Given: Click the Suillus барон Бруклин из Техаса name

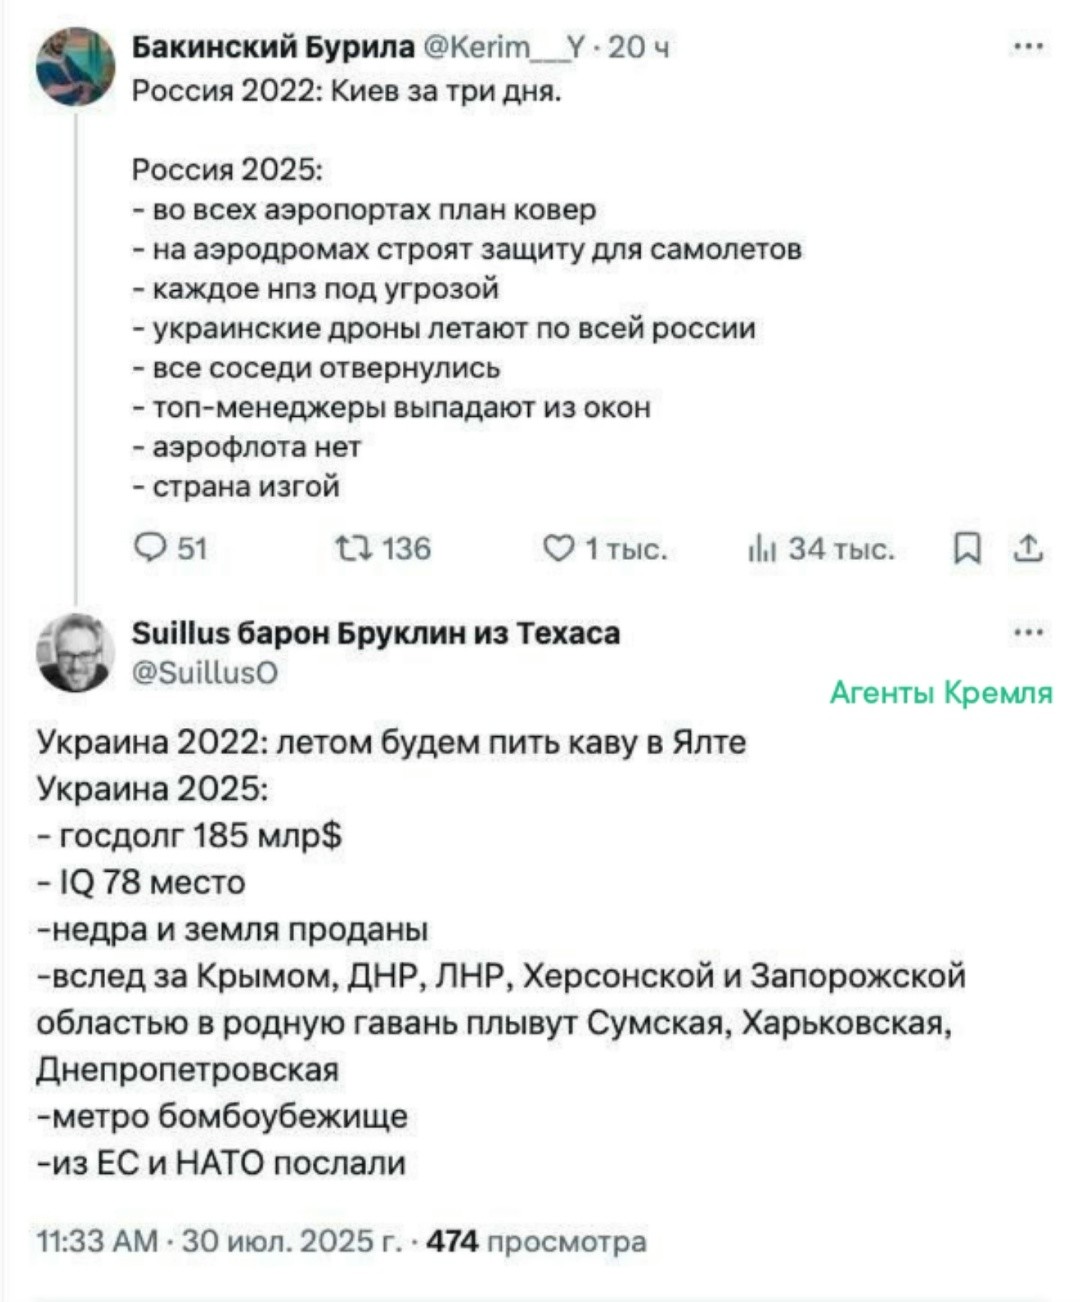Looking at the screenshot, I should coord(376,633).
